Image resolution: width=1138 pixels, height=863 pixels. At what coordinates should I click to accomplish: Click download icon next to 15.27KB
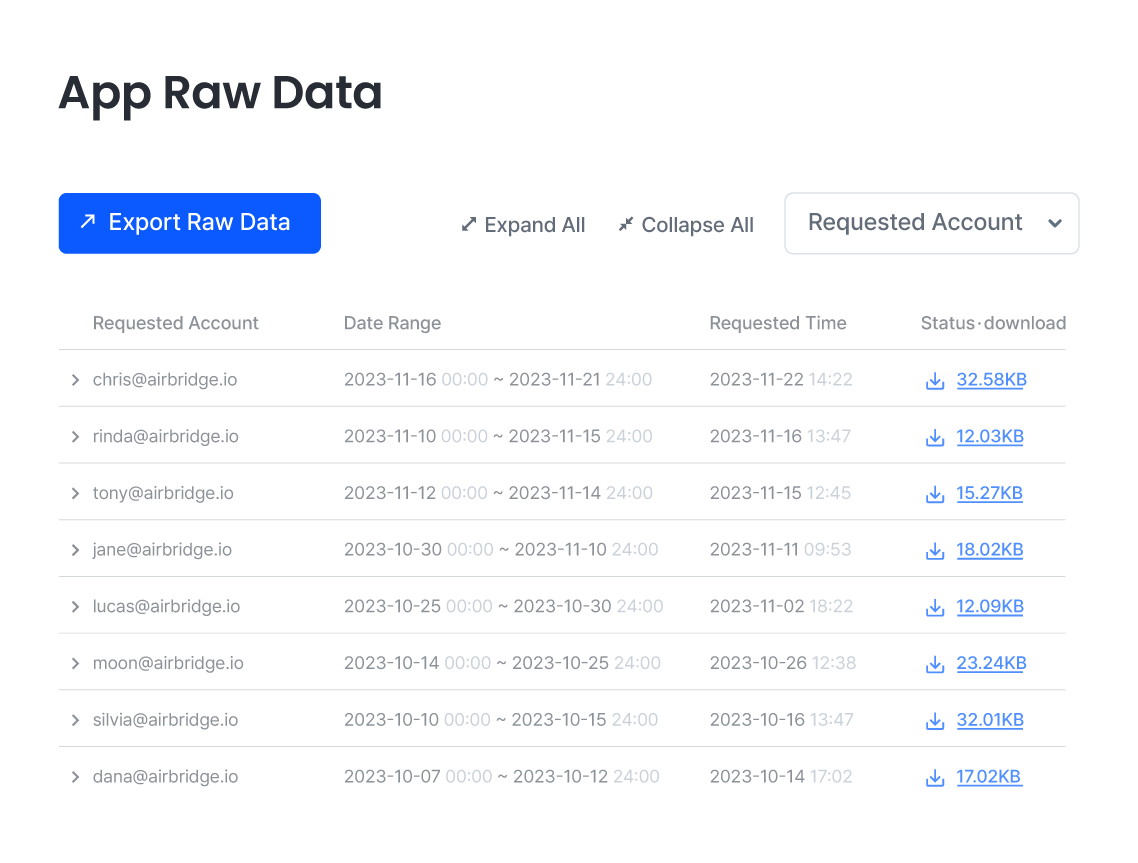935,494
